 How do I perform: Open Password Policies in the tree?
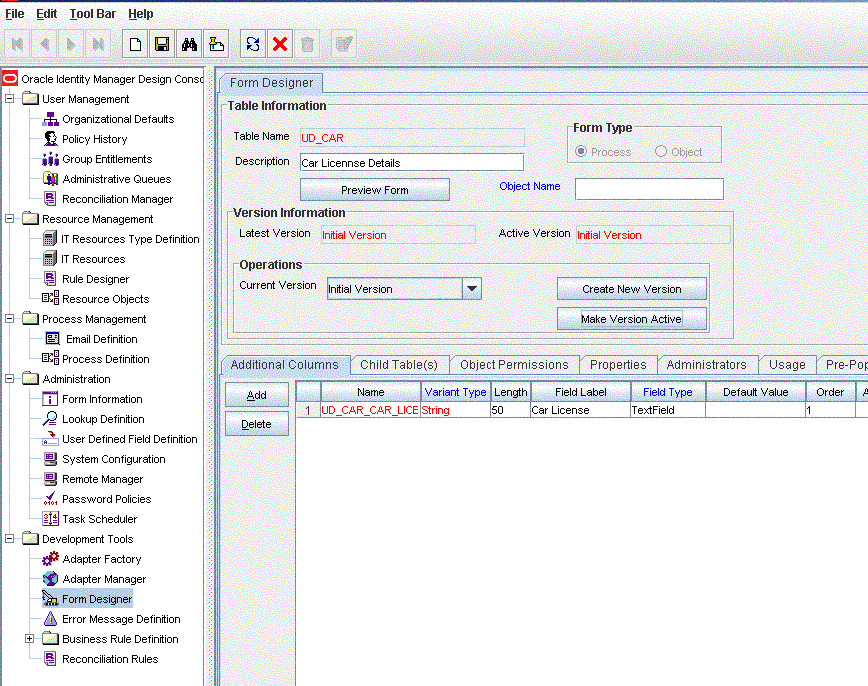(106, 499)
